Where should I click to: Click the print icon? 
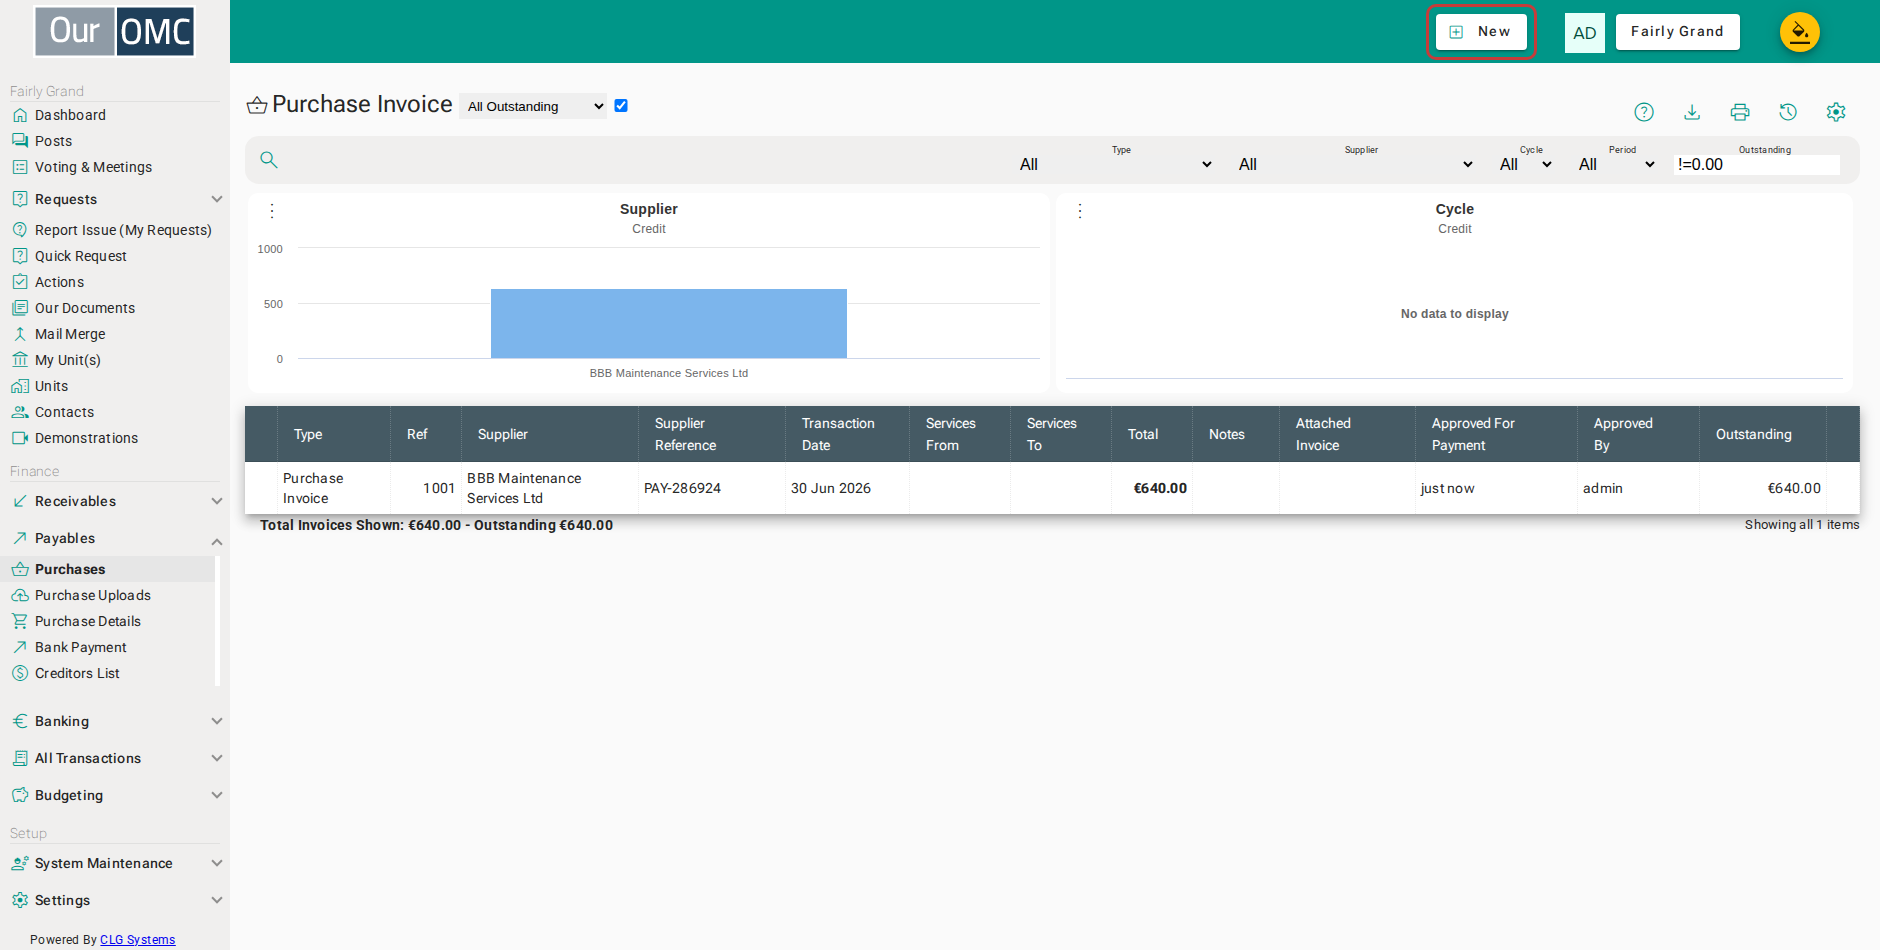click(1740, 112)
